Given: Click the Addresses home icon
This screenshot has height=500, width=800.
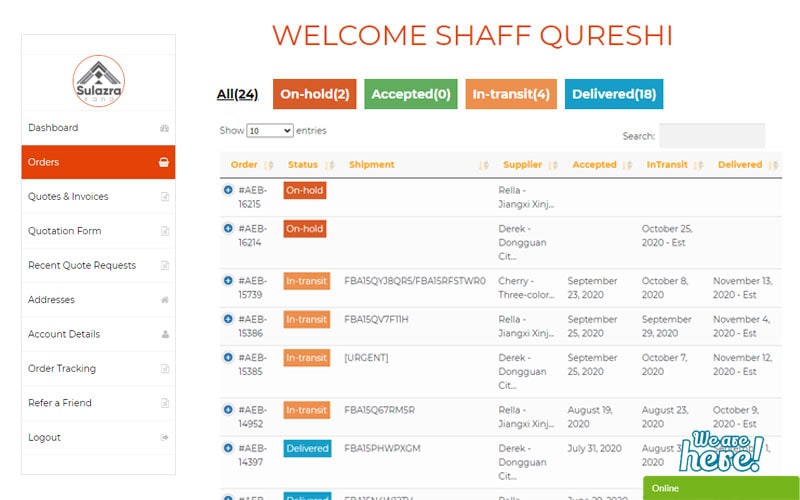Looking at the screenshot, I should 165,299.
